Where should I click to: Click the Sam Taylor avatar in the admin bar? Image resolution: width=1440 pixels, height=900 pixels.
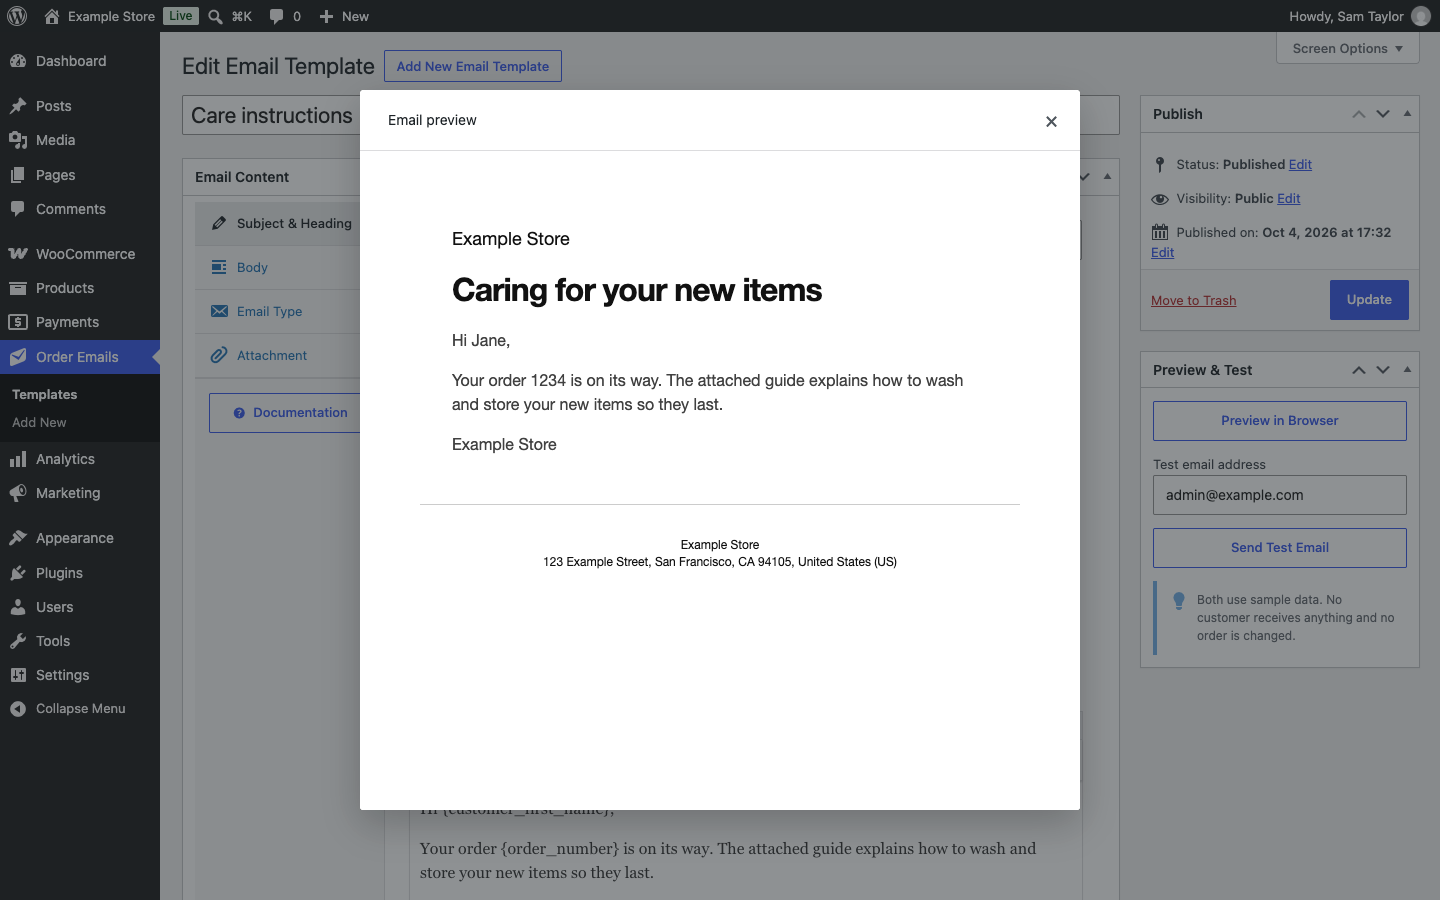coord(1421,16)
